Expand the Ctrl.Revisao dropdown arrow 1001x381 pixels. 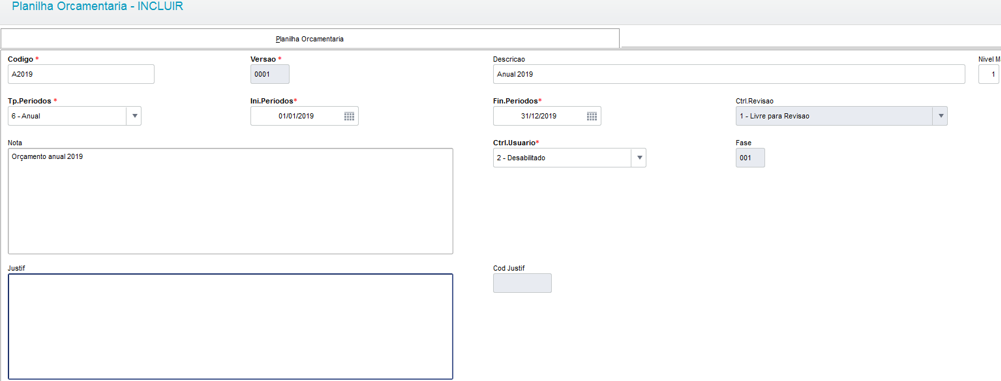point(940,116)
